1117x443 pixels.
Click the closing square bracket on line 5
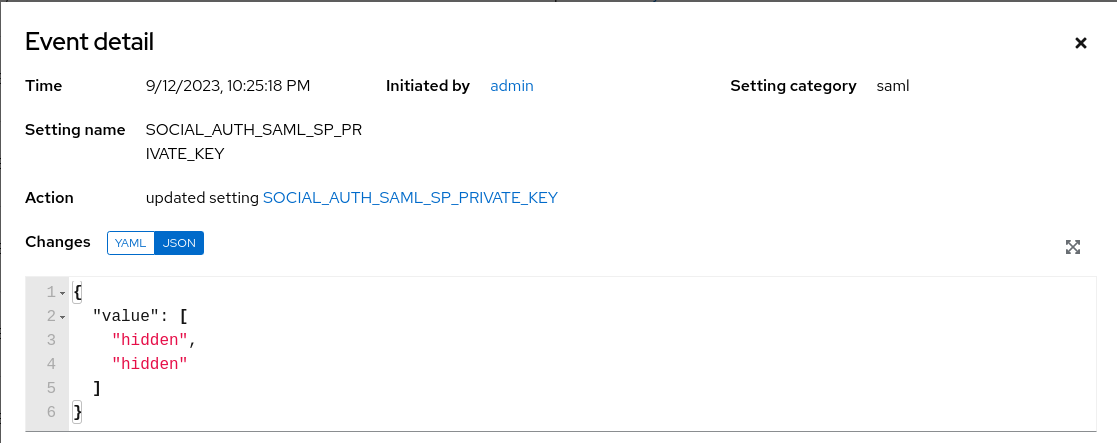point(97,388)
